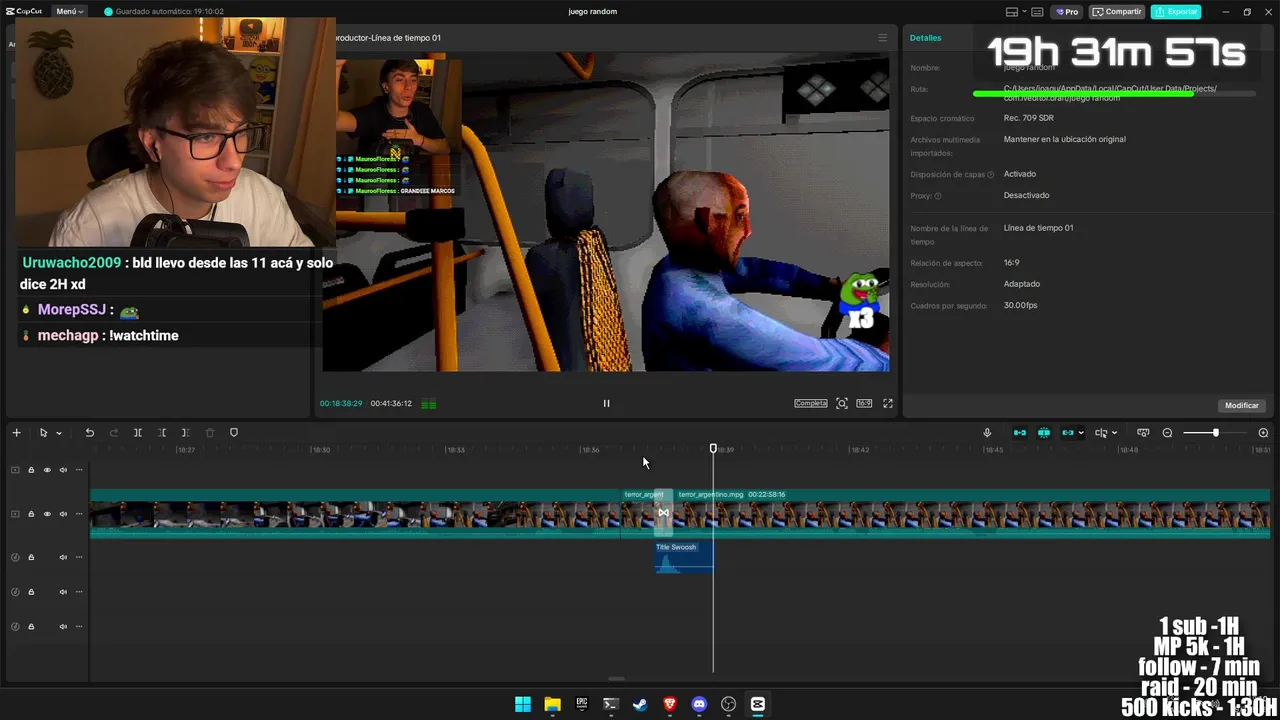Select the Title Swoosh audio clip
Viewport: 1280px width, 720px height.
[684, 557]
